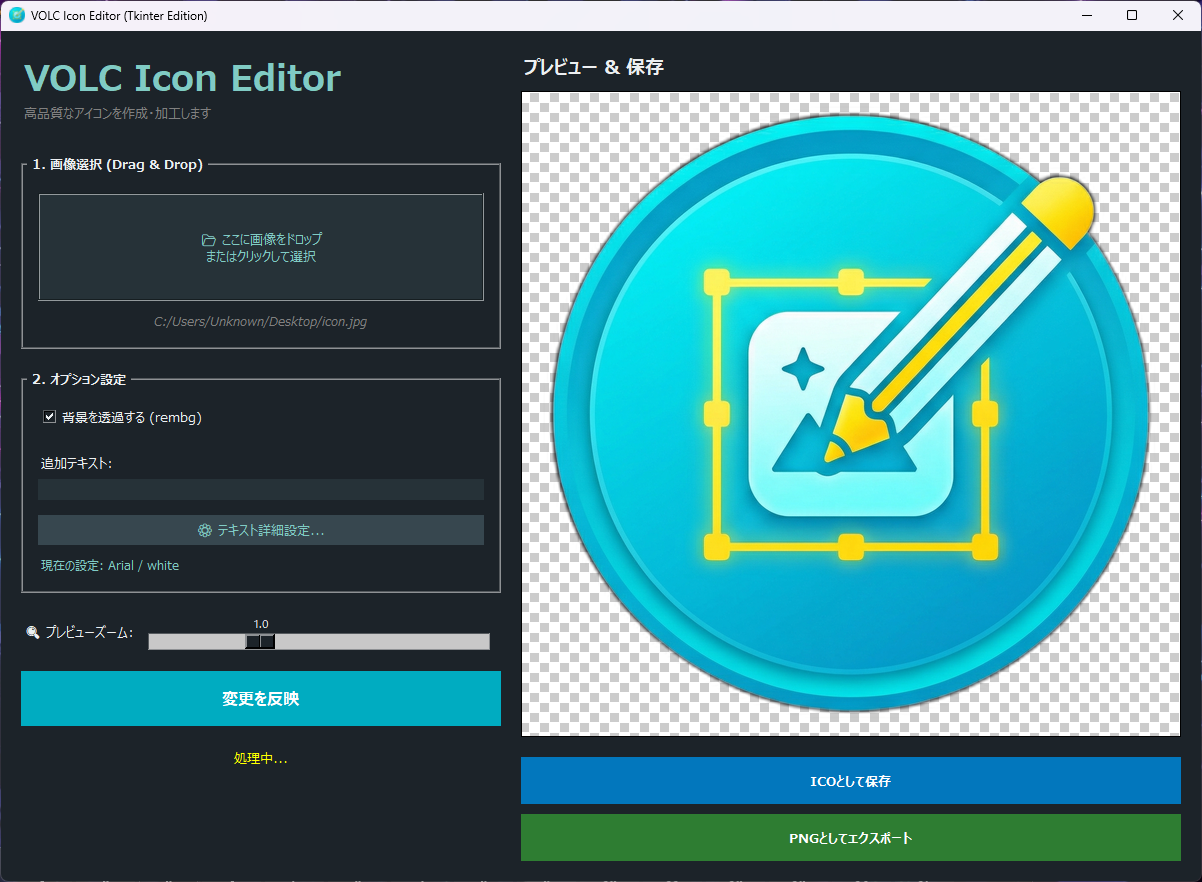Open テキスト詳細設定 dialog
Viewport: 1202px width, 882px height.
(x=260, y=529)
